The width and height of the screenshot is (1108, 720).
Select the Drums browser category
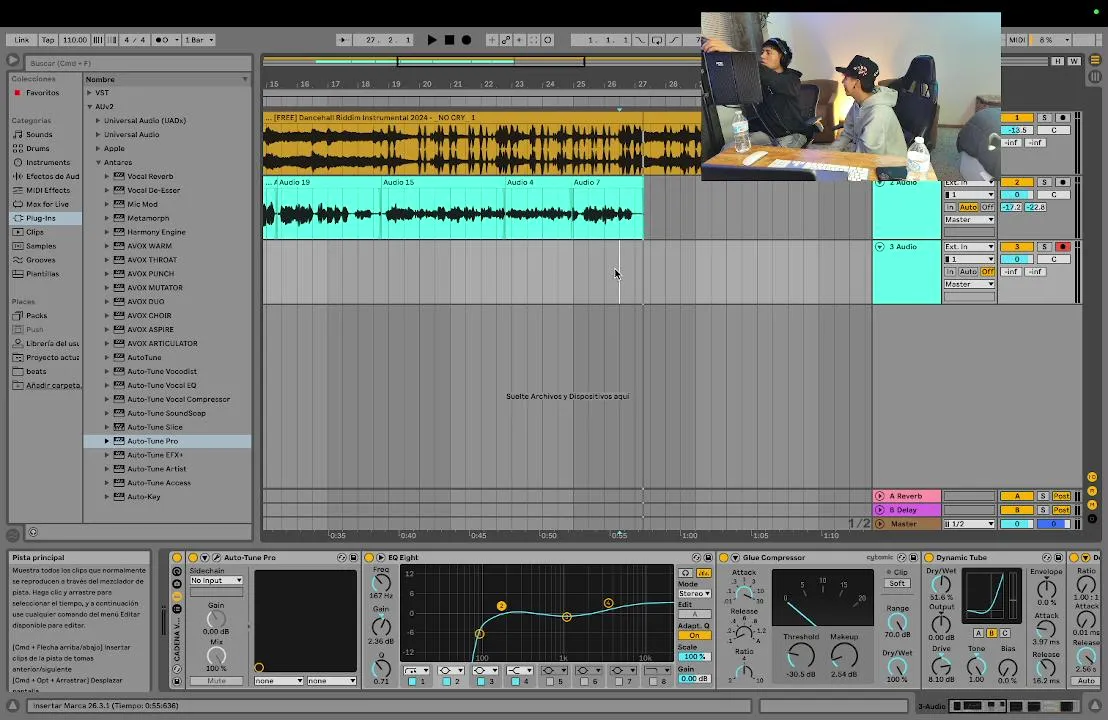37,148
